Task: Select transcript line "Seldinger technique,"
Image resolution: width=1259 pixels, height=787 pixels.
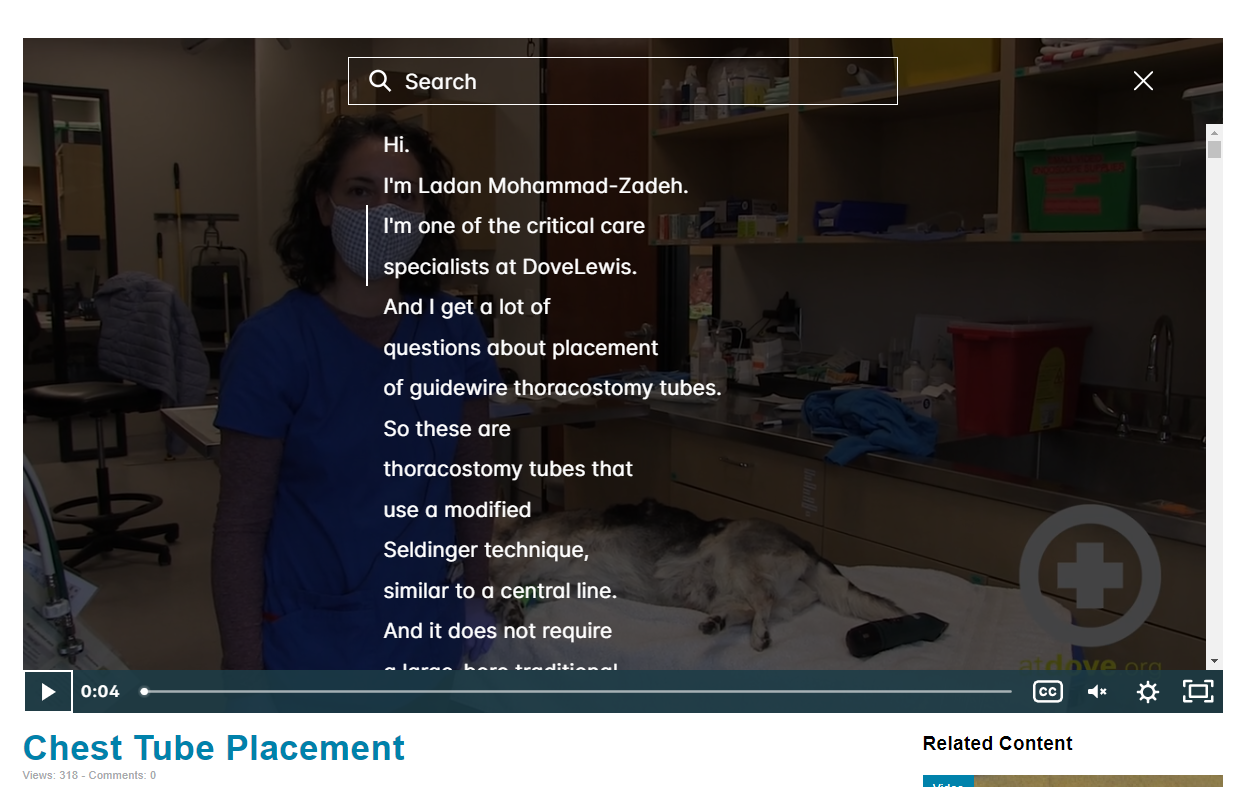Action: click(x=486, y=550)
